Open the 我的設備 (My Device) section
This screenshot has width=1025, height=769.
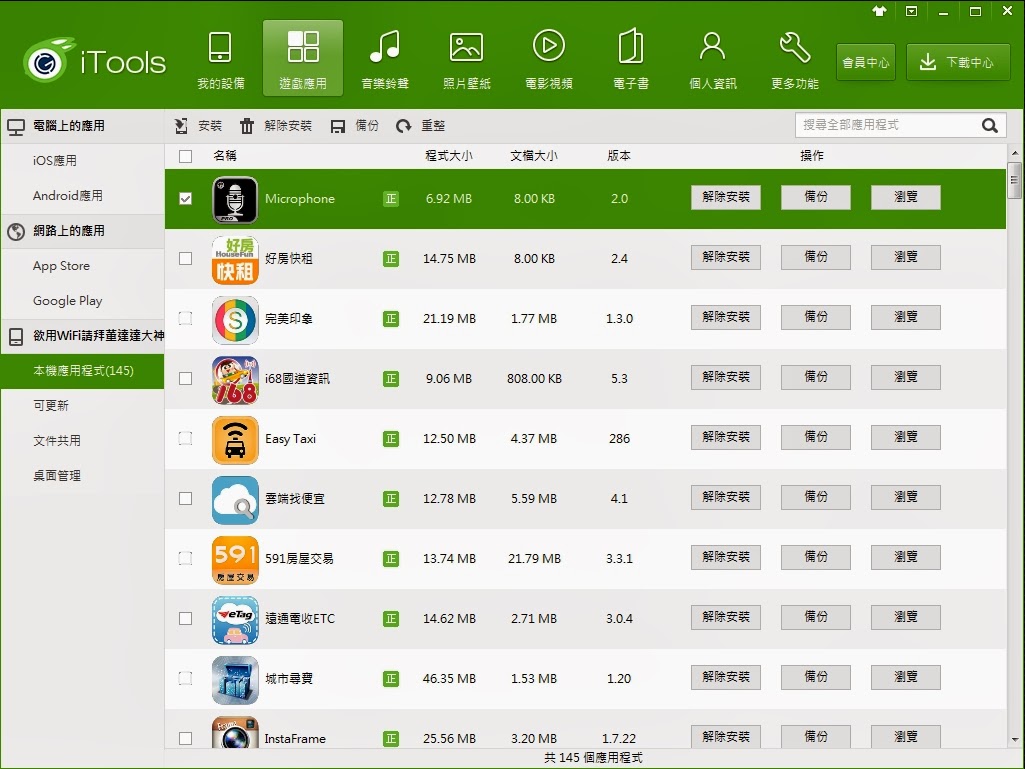pyautogui.click(x=219, y=57)
